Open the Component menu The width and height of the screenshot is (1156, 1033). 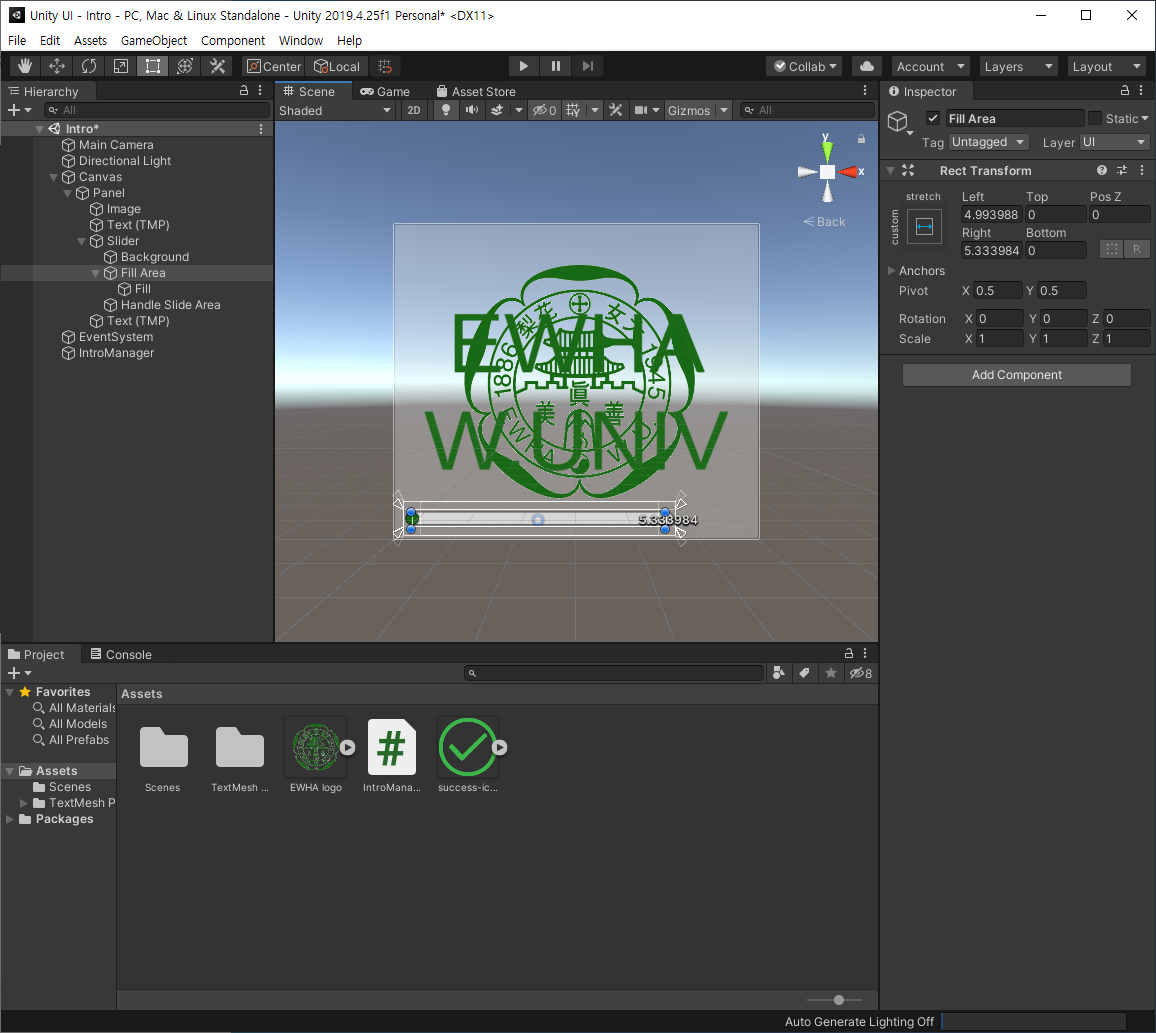click(x=233, y=41)
